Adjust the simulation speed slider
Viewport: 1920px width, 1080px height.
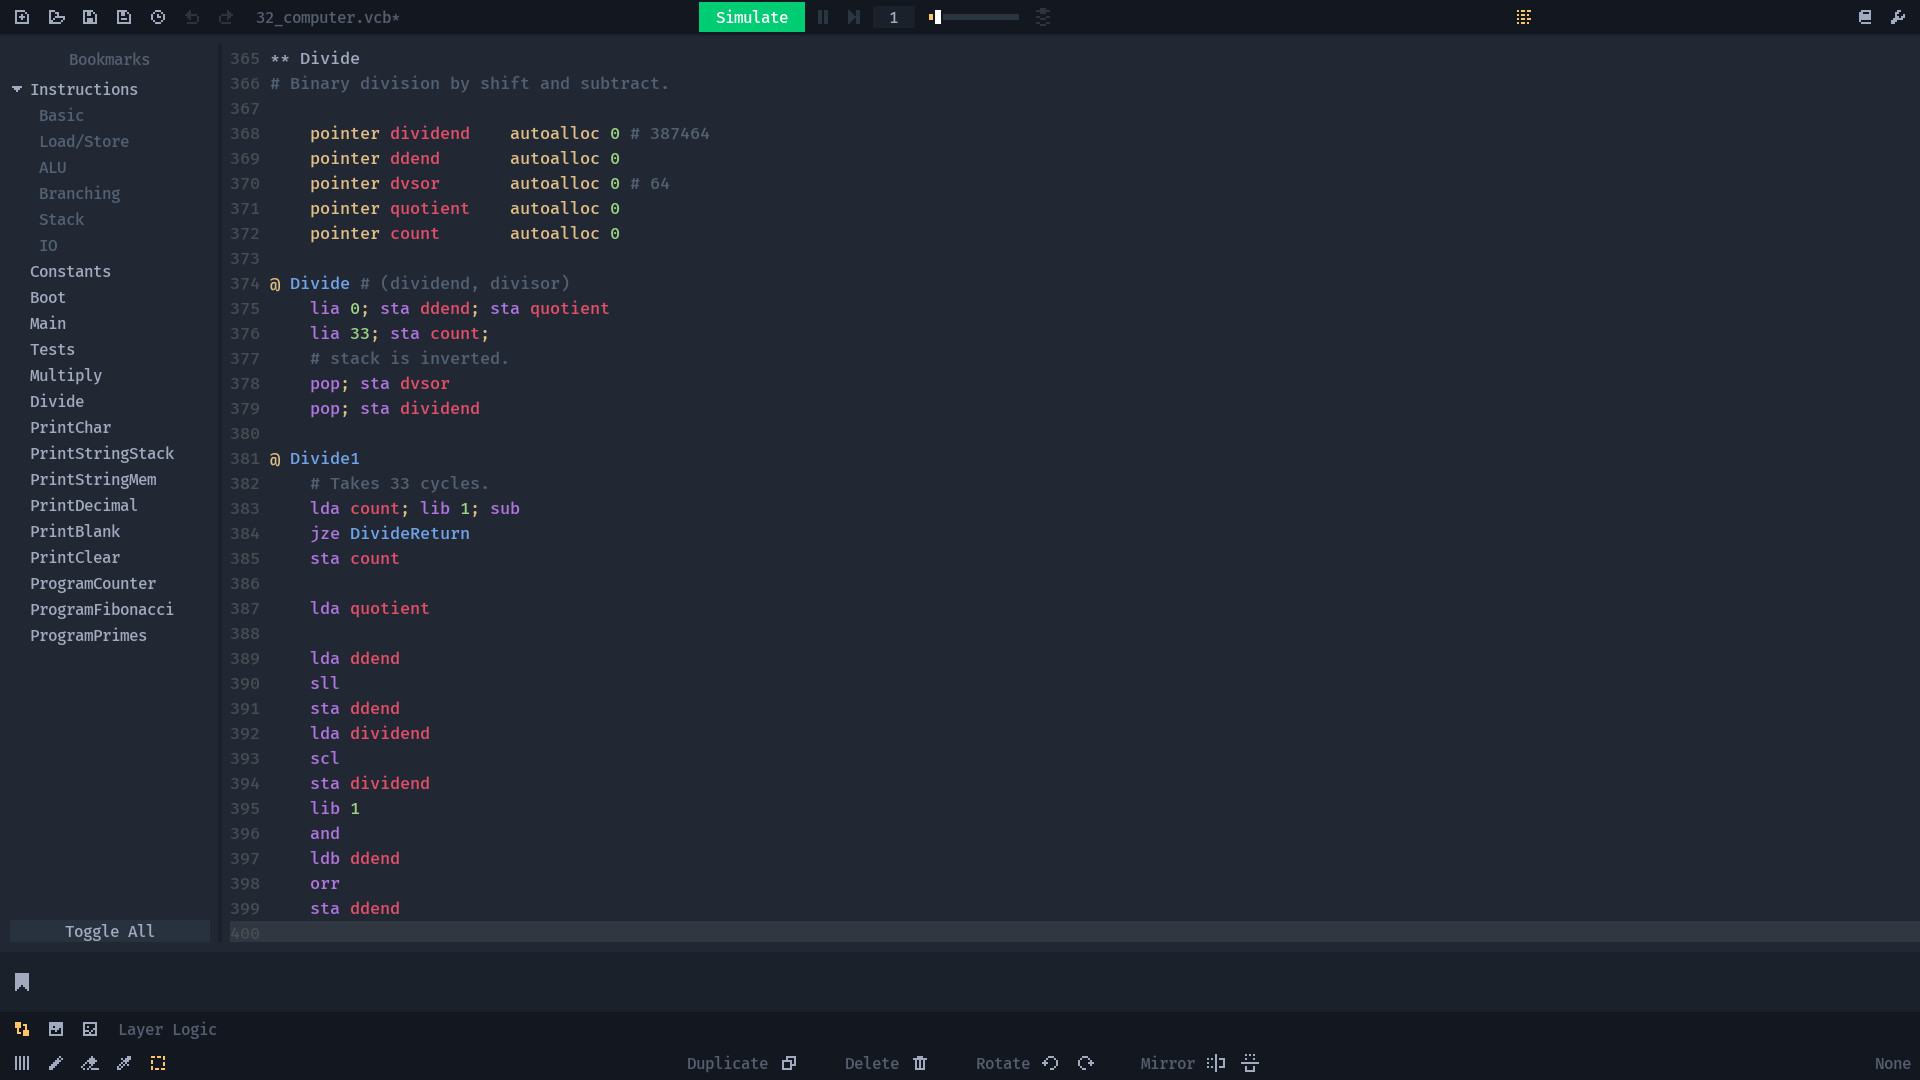[x=975, y=17]
